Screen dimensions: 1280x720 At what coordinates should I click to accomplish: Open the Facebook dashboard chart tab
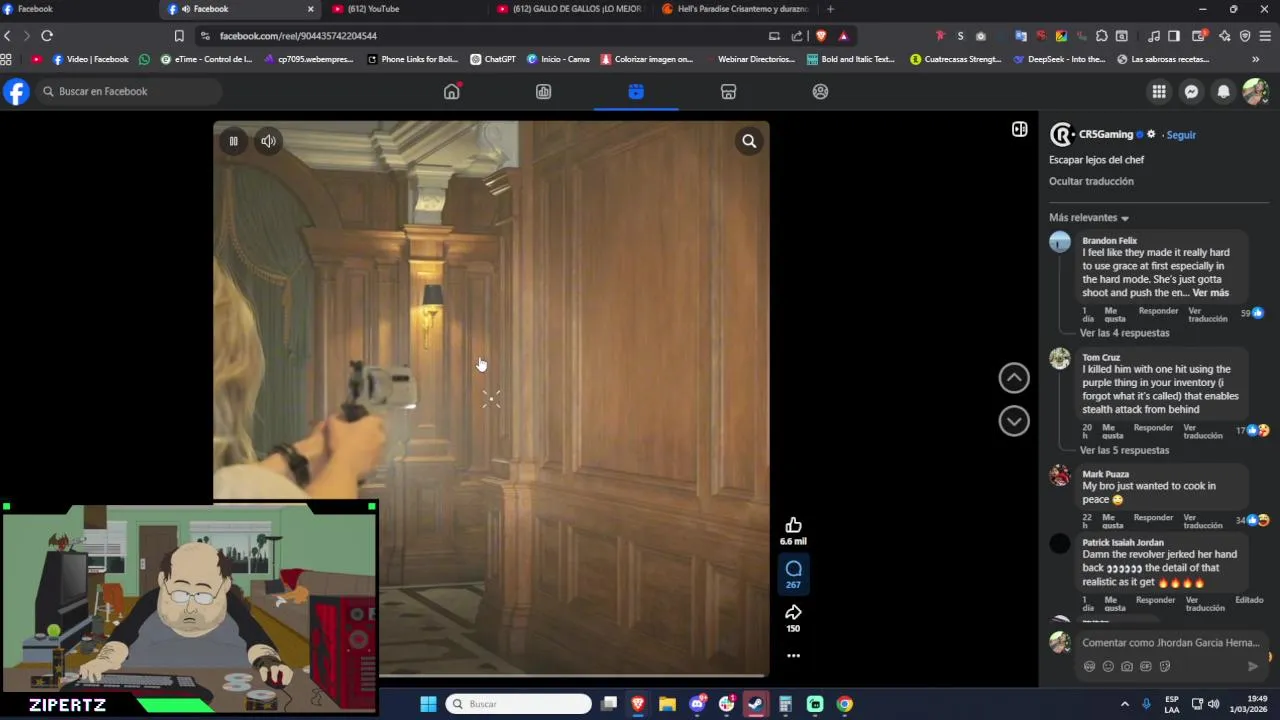(x=544, y=91)
